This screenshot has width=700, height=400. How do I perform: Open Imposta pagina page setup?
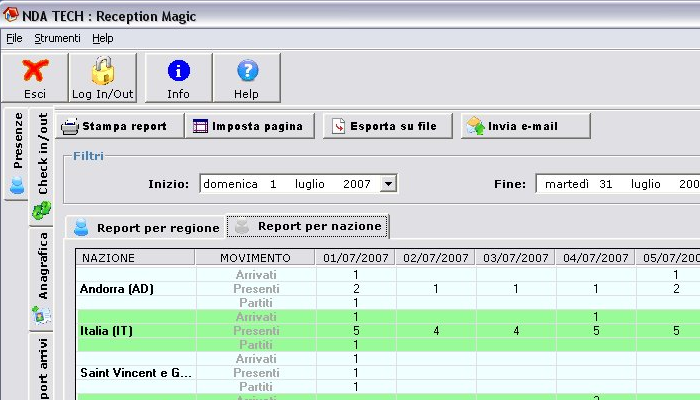point(250,127)
